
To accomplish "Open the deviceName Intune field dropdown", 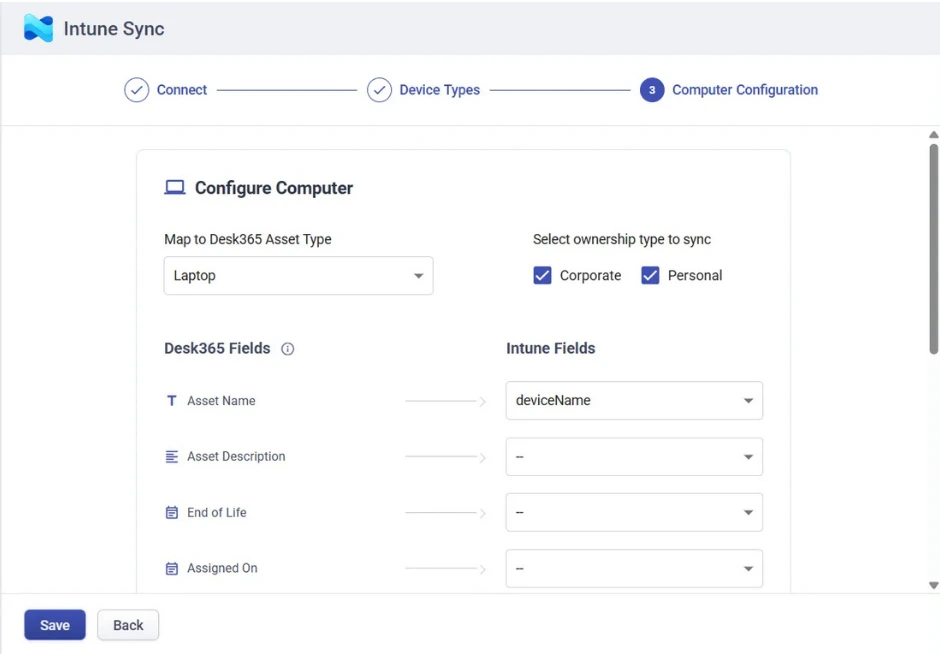I will (634, 400).
